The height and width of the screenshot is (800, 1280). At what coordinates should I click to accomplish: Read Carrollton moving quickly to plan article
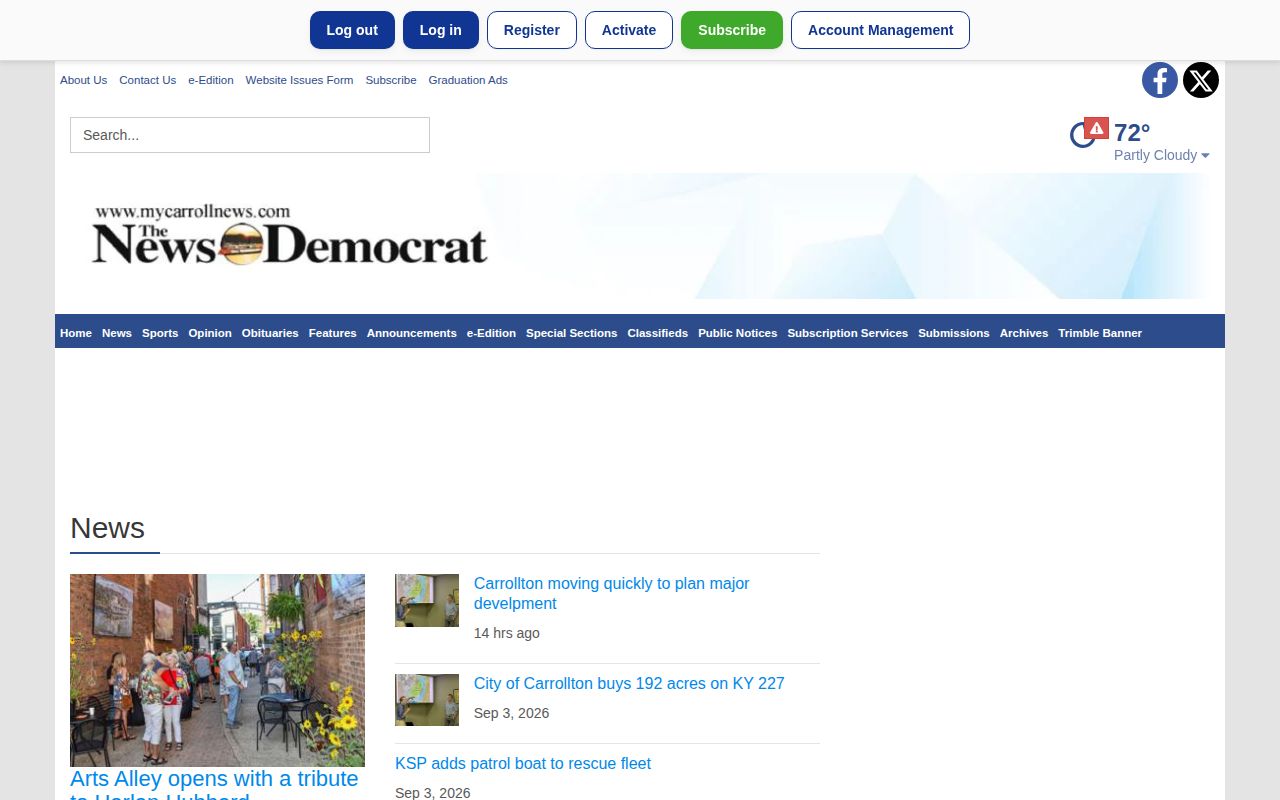(611, 593)
